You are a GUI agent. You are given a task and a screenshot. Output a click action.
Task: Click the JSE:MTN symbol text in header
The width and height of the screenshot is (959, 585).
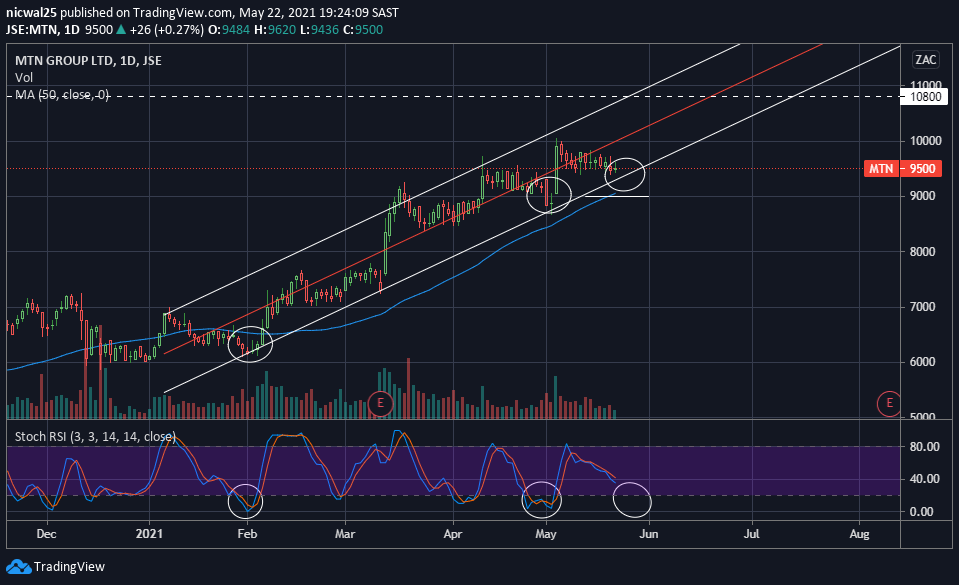pyautogui.click(x=32, y=29)
